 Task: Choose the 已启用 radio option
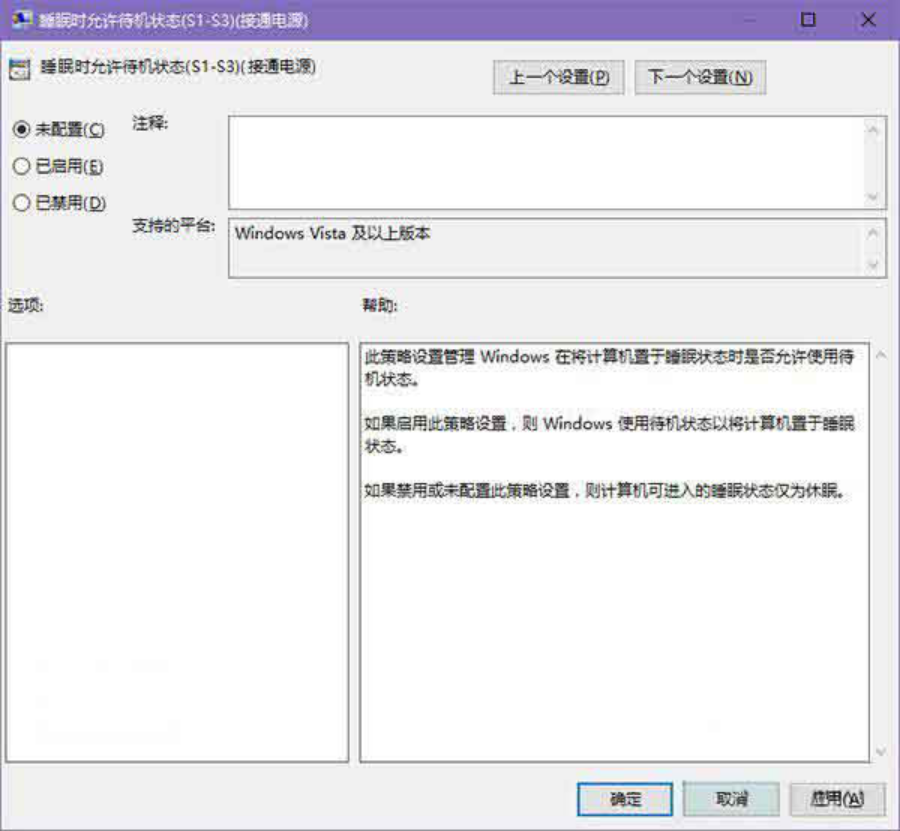coord(21,167)
